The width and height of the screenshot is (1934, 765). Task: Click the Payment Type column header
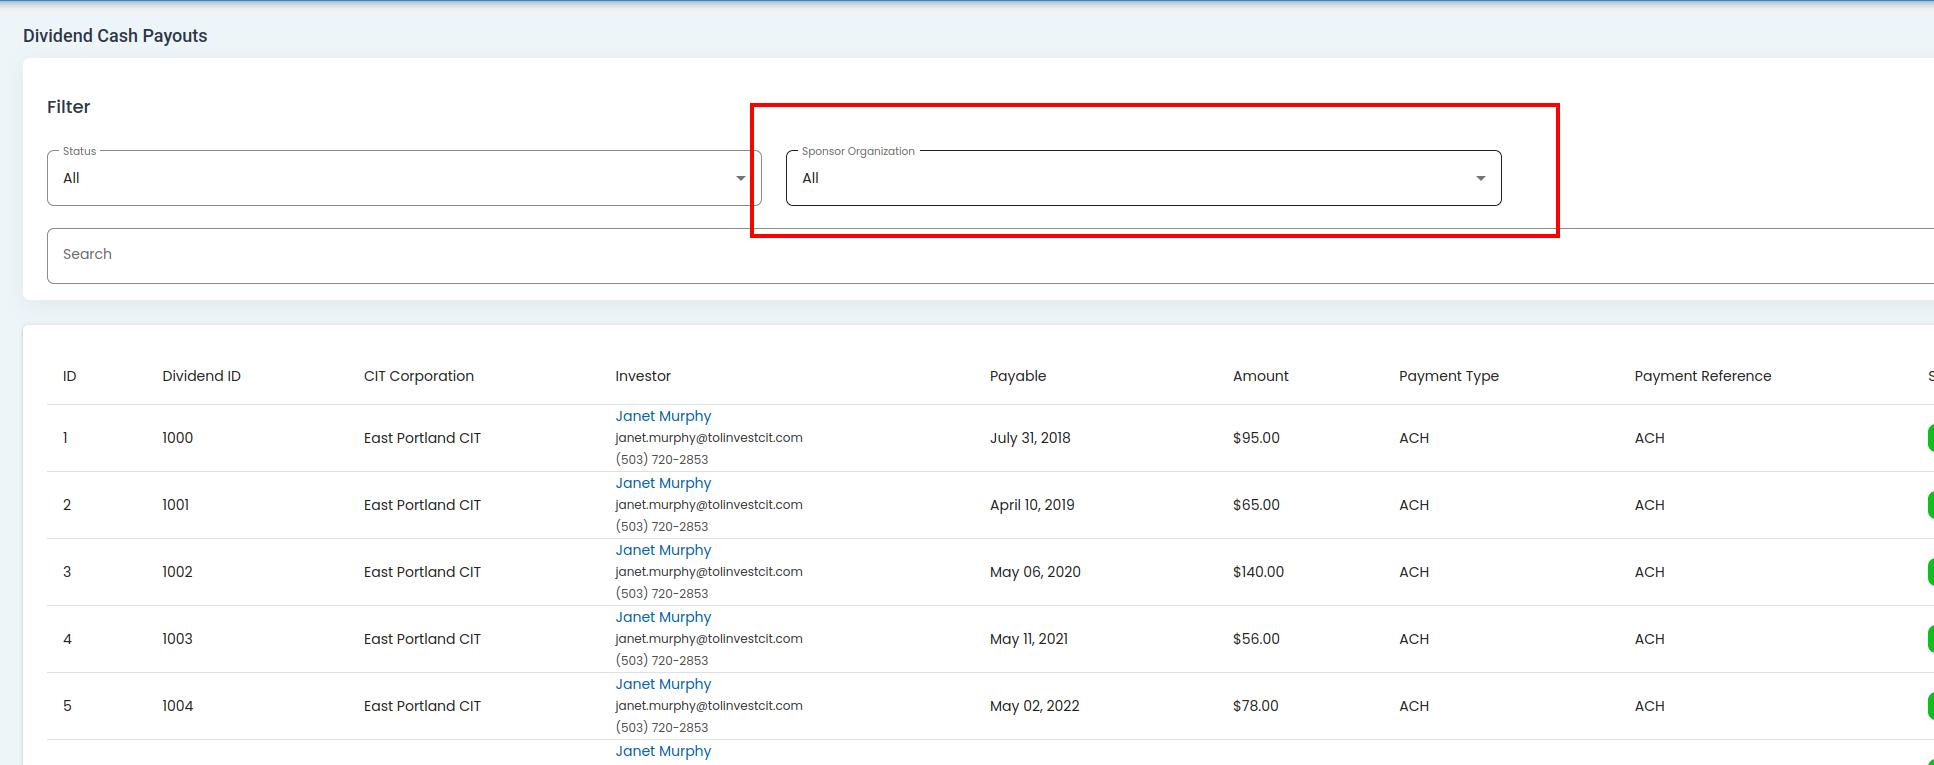tap(1448, 376)
